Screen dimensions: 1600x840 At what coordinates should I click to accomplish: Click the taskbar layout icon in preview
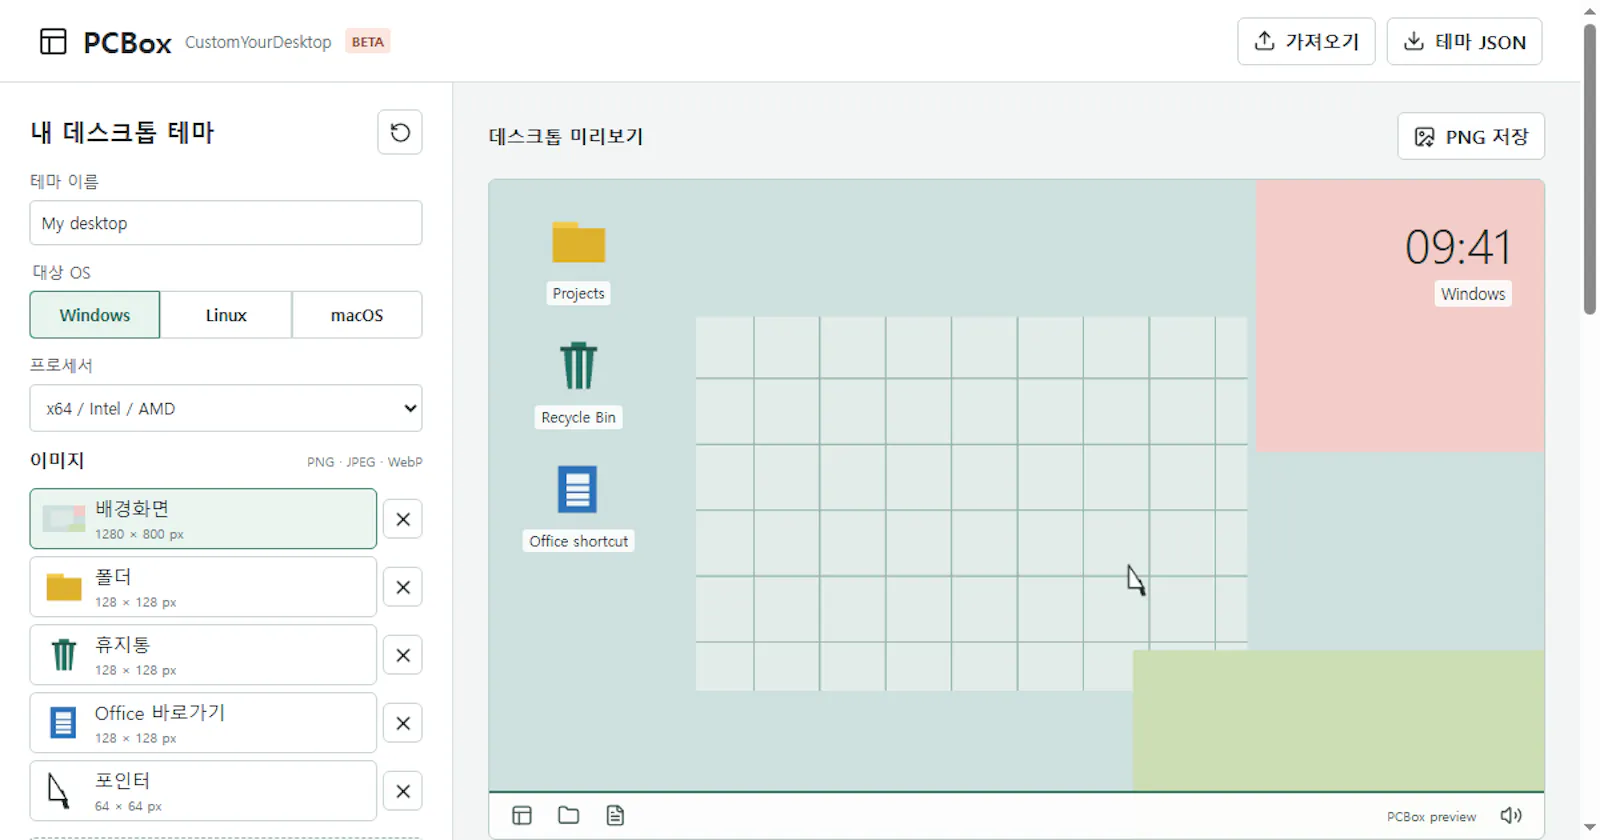pos(522,815)
